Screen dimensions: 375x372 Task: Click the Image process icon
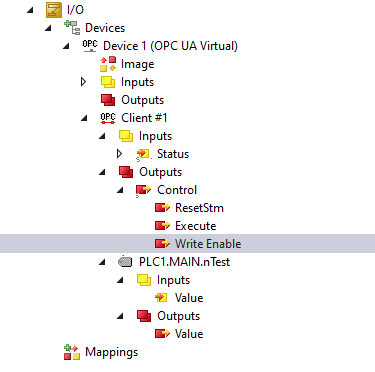pyautogui.click(x=108, y=64)
